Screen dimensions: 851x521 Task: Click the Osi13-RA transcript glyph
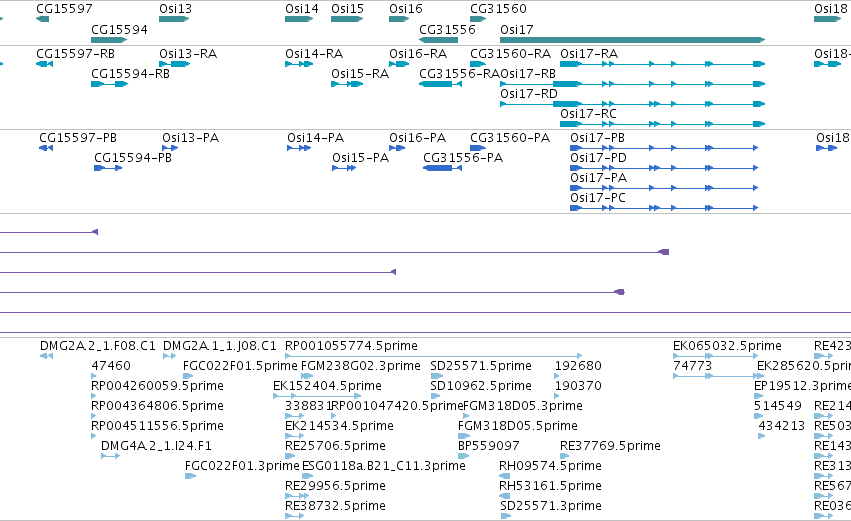coord(174,64)
